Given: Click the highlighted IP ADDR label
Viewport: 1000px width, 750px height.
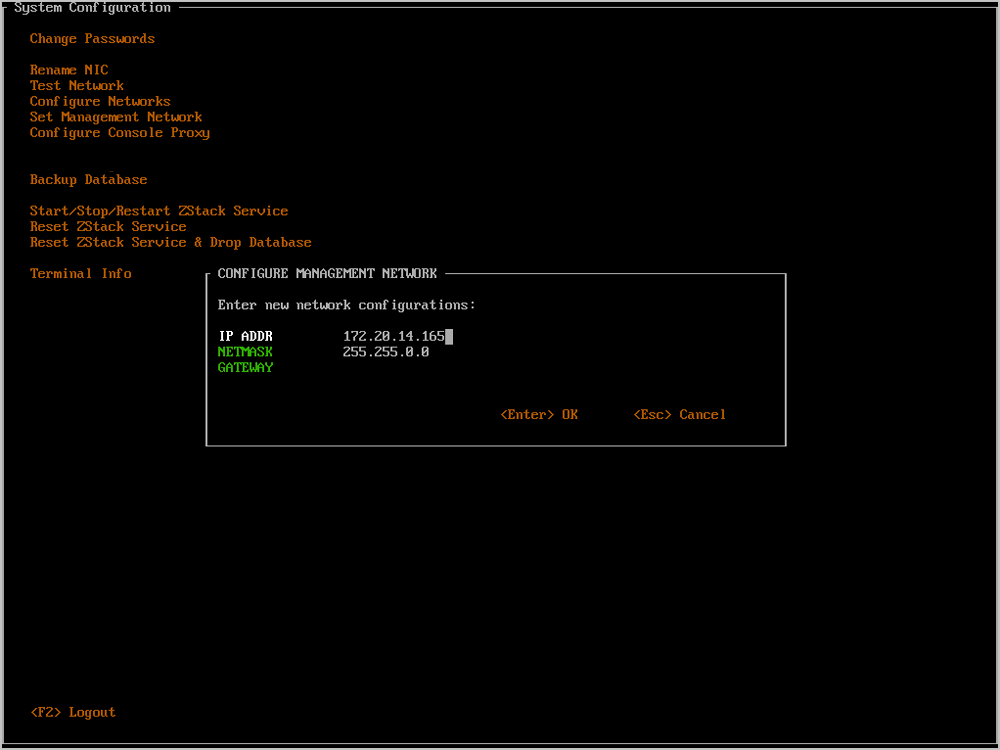Looking at the screenshot, I should click(245, 337).
